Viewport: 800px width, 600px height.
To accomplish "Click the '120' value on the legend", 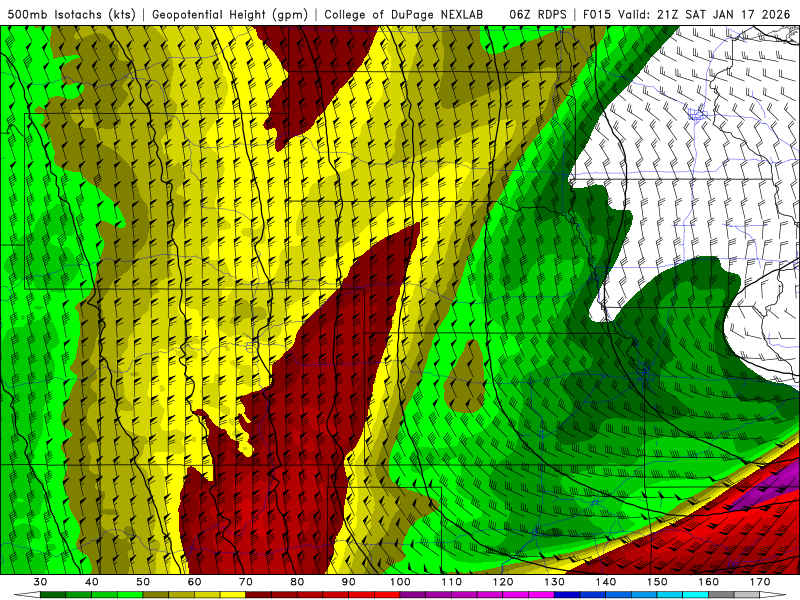I will pos(503,582).
